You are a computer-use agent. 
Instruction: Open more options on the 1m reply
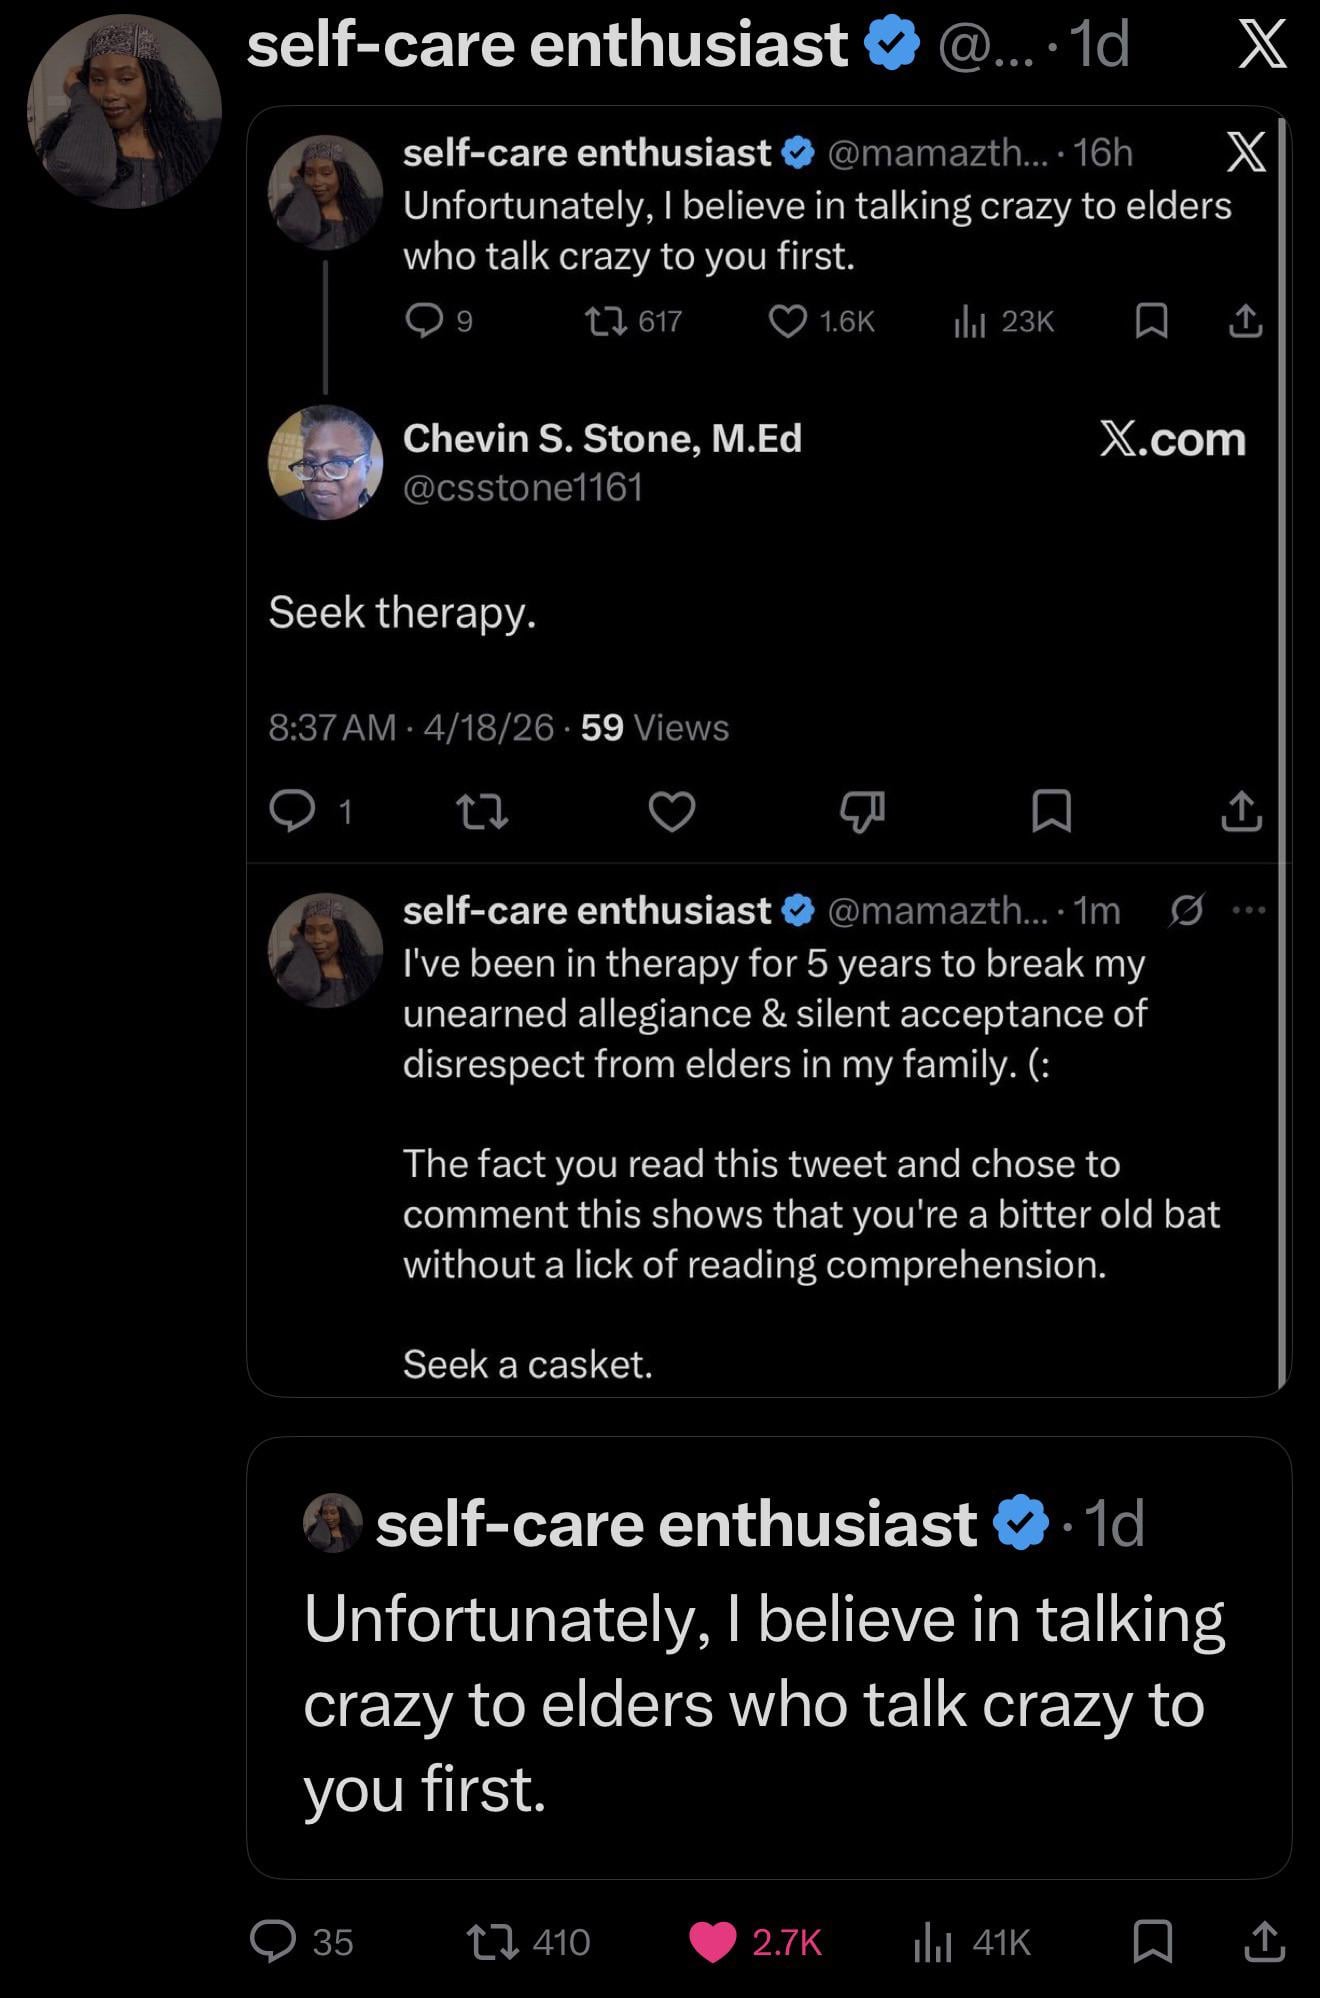click(1250, 910)
